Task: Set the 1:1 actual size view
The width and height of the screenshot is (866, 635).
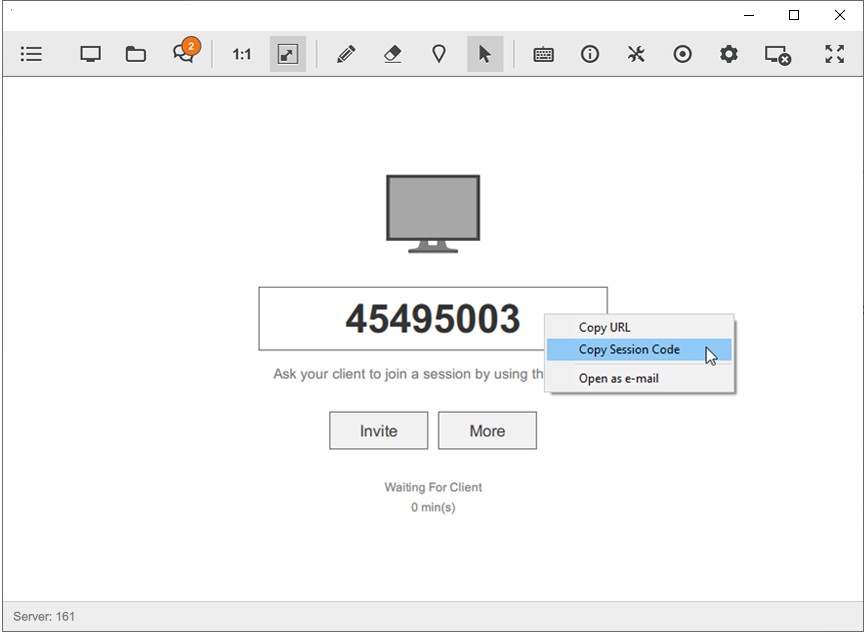Action: click(x=242, y=54)
